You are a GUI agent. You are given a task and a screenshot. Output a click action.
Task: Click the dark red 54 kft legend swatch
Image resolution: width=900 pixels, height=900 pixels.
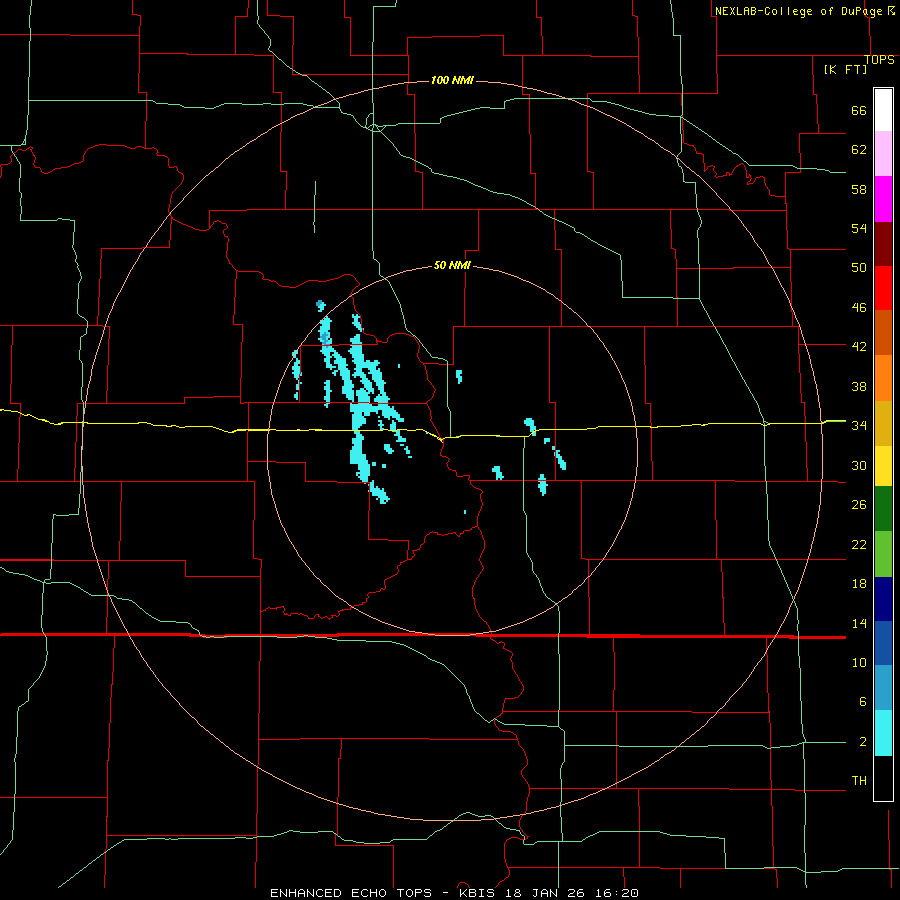(x=883, y=244)
